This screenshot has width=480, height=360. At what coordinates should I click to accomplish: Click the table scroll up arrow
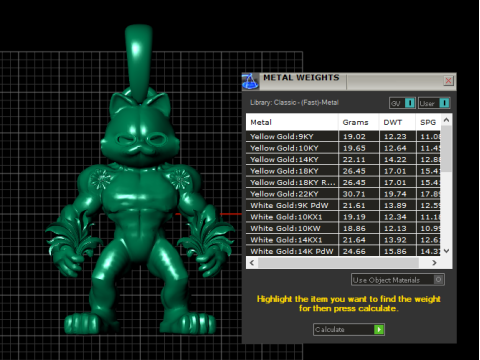447,120
